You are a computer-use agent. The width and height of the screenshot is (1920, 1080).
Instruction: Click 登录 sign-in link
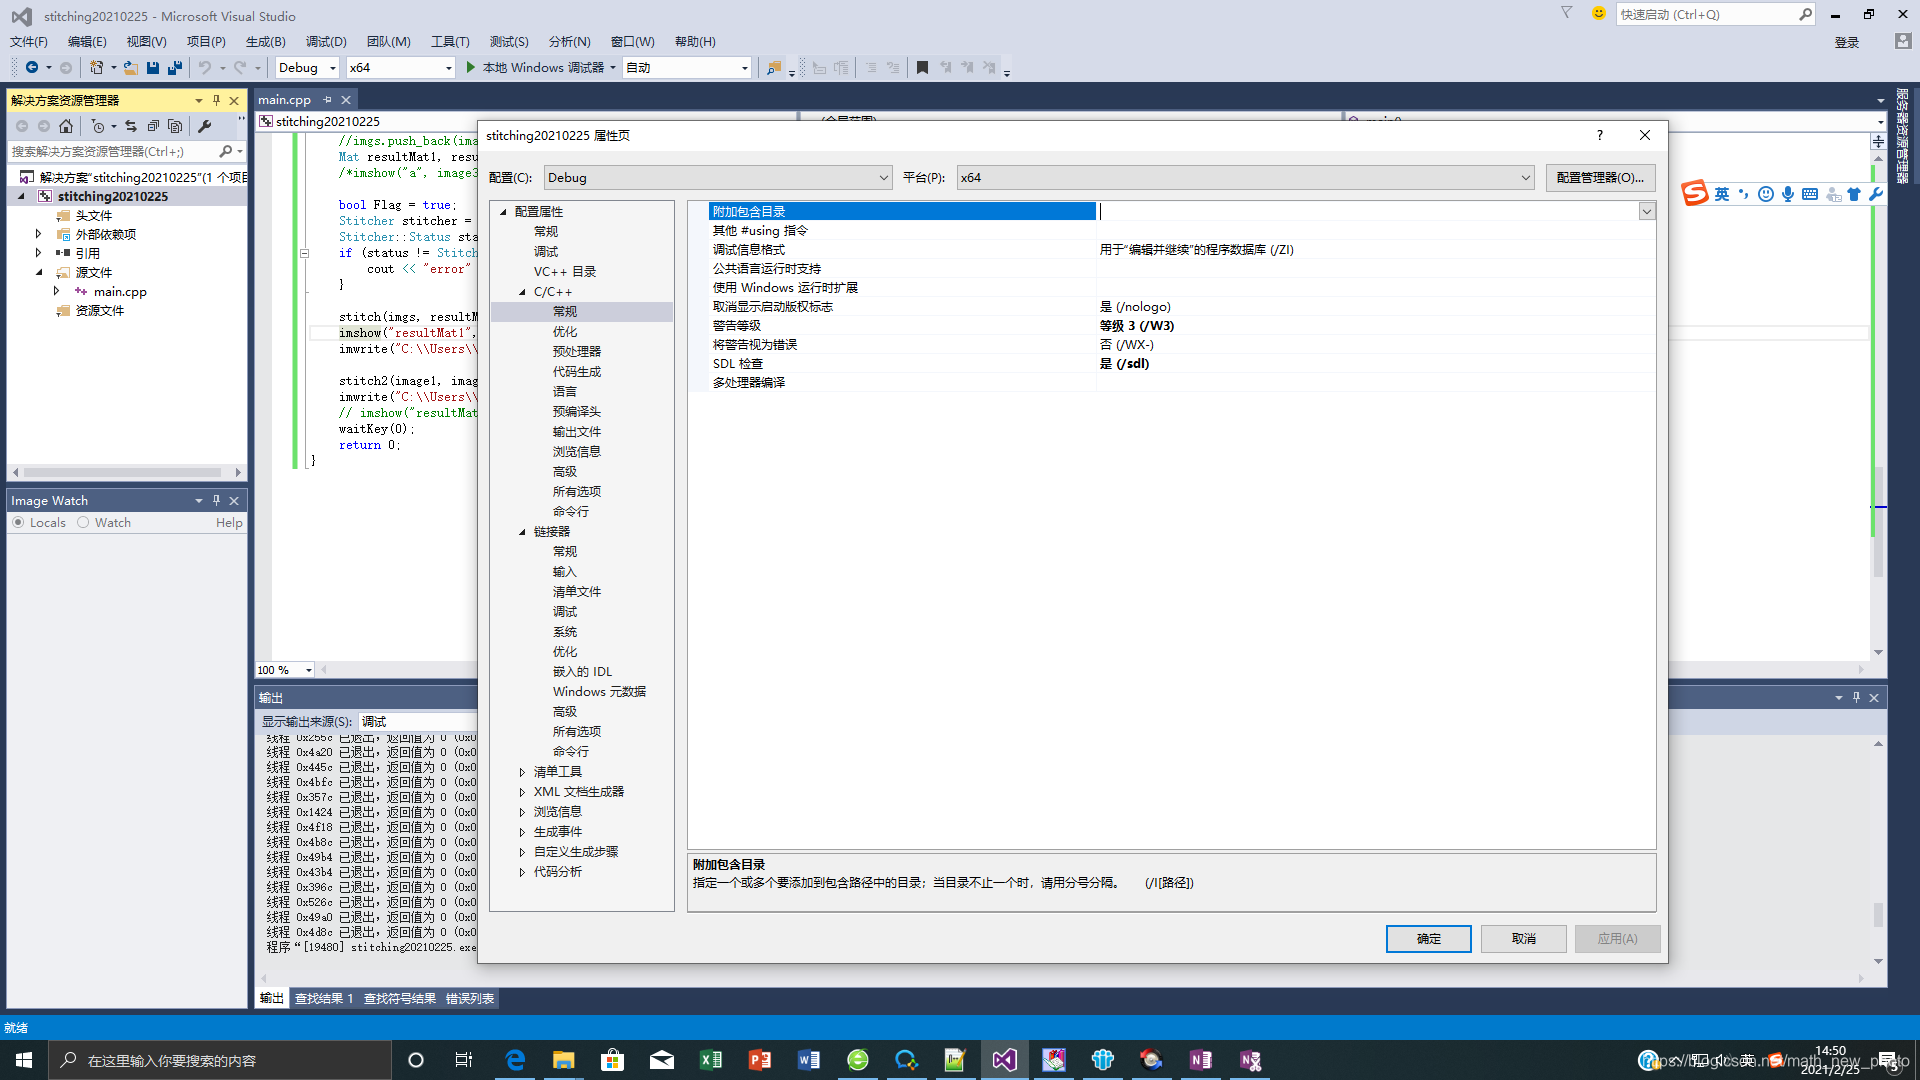[x=1846, y=42]
